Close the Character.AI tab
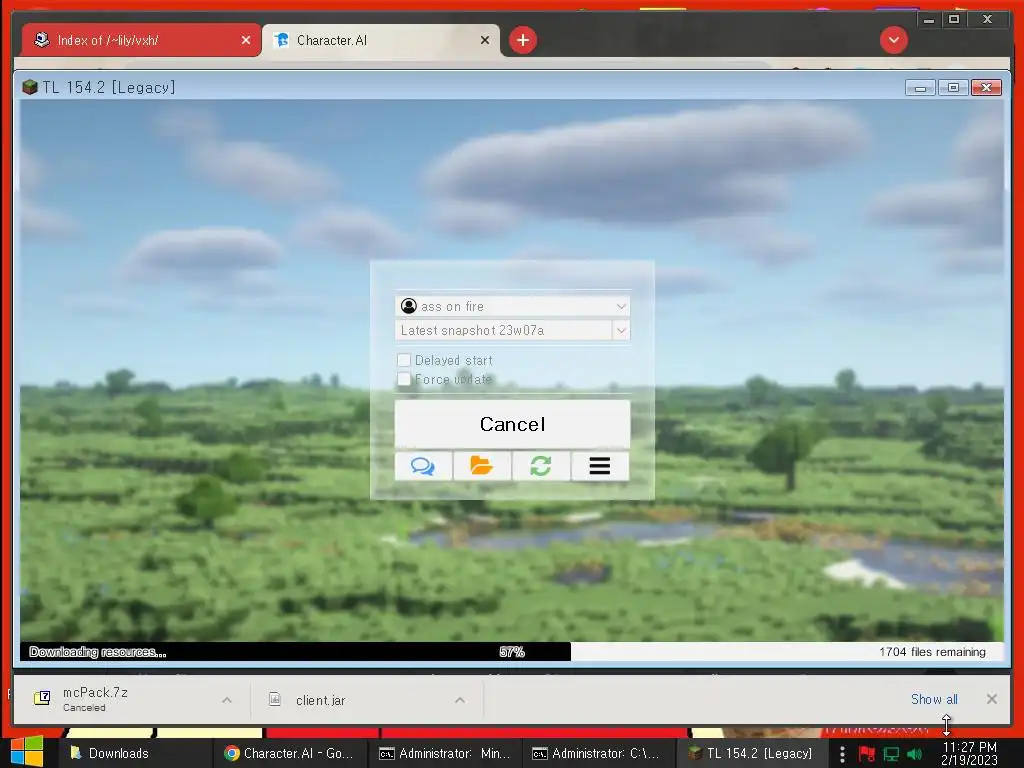Viewport: 1024px width, 768px height. point(485,40)
